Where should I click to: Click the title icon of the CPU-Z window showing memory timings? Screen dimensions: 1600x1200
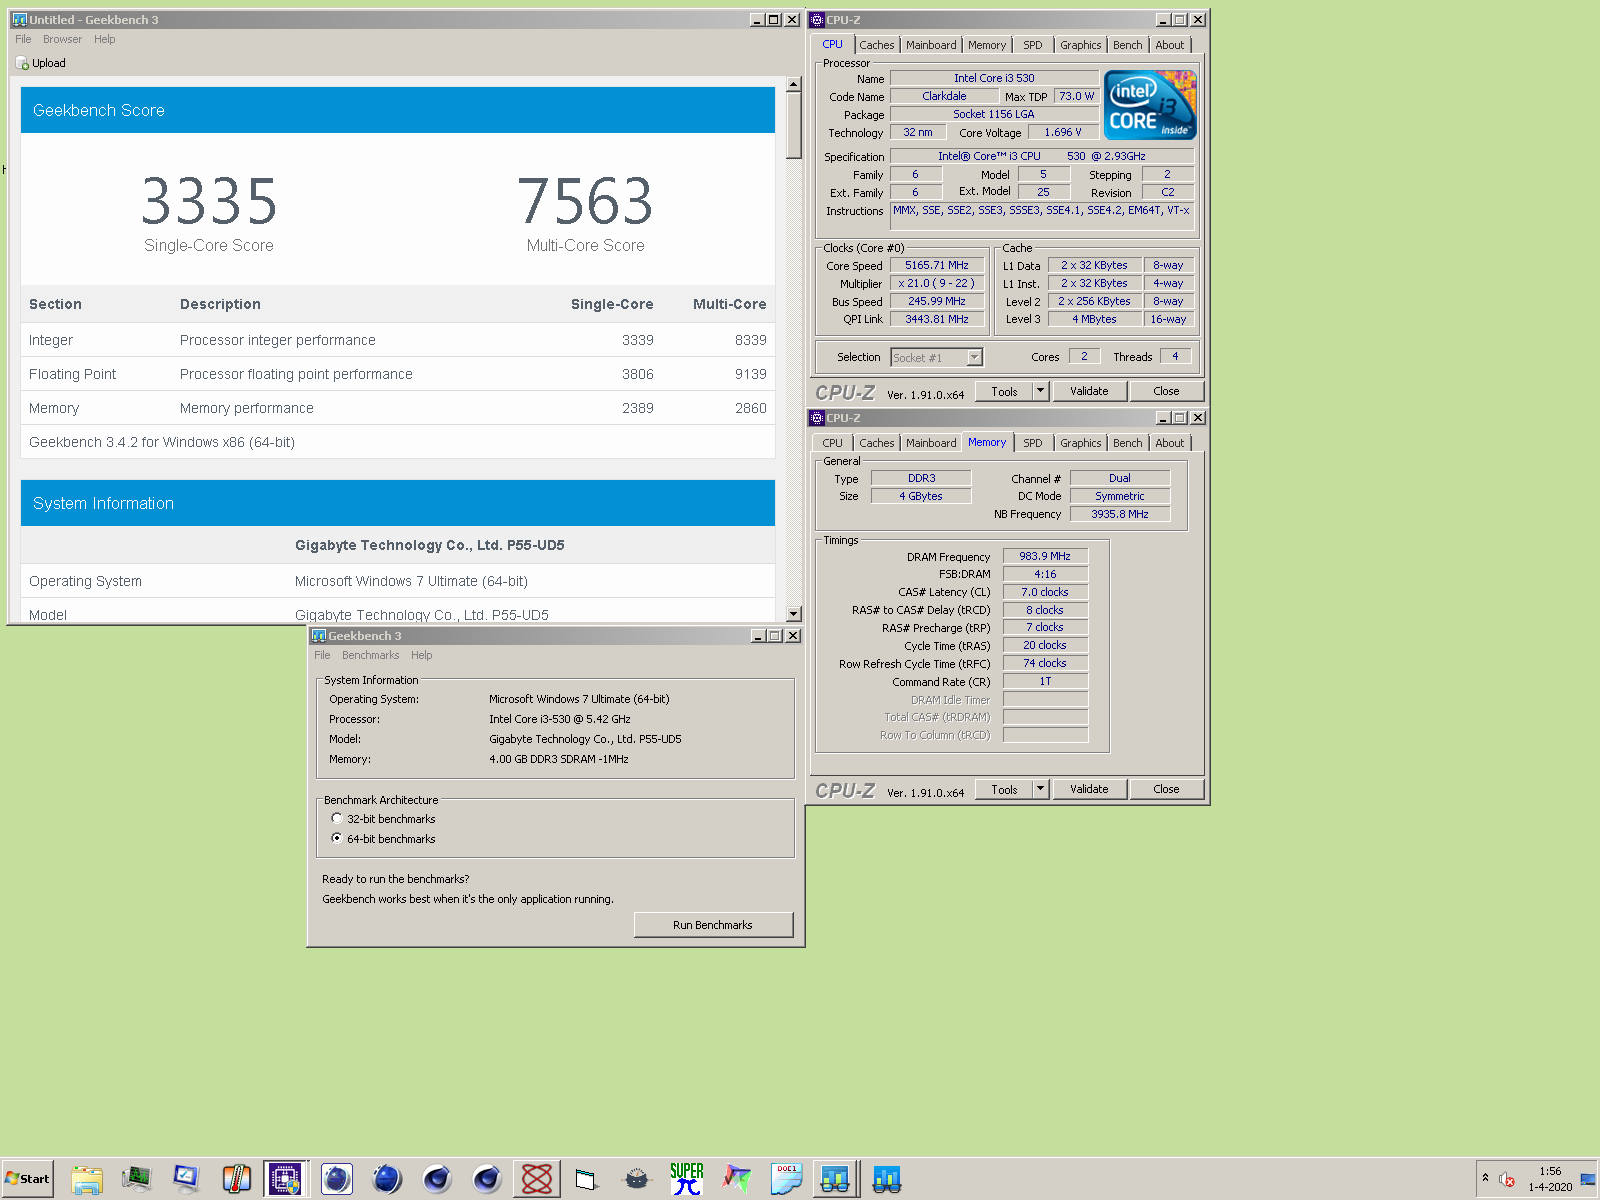[x=817, y=418]
